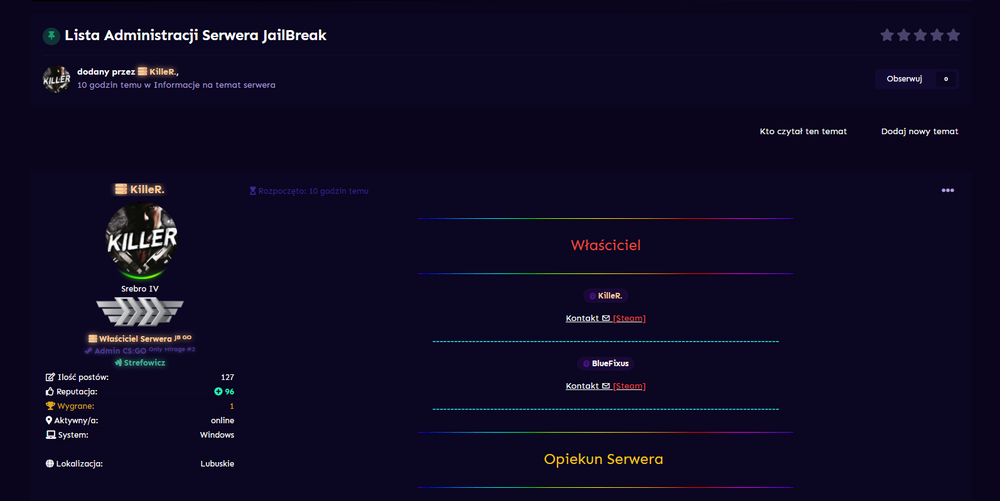Open Kontakt link under BlueFixus

tap(582, 386)
